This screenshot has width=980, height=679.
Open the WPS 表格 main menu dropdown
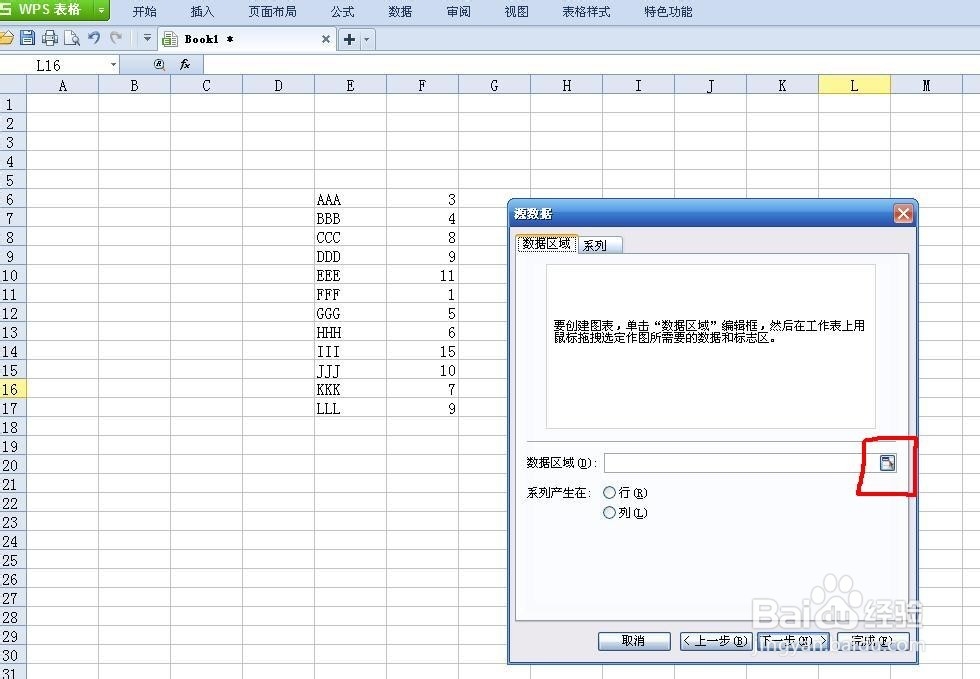[99, 11]
